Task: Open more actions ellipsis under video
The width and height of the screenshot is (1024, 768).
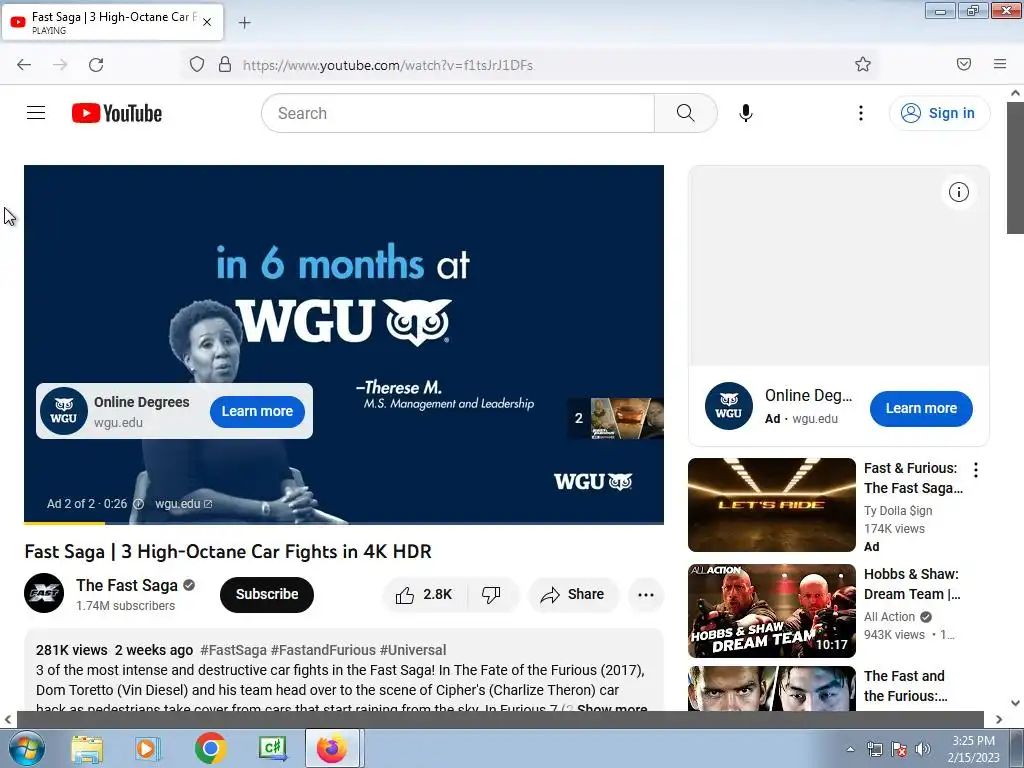Action: click(x=646, y=594)
